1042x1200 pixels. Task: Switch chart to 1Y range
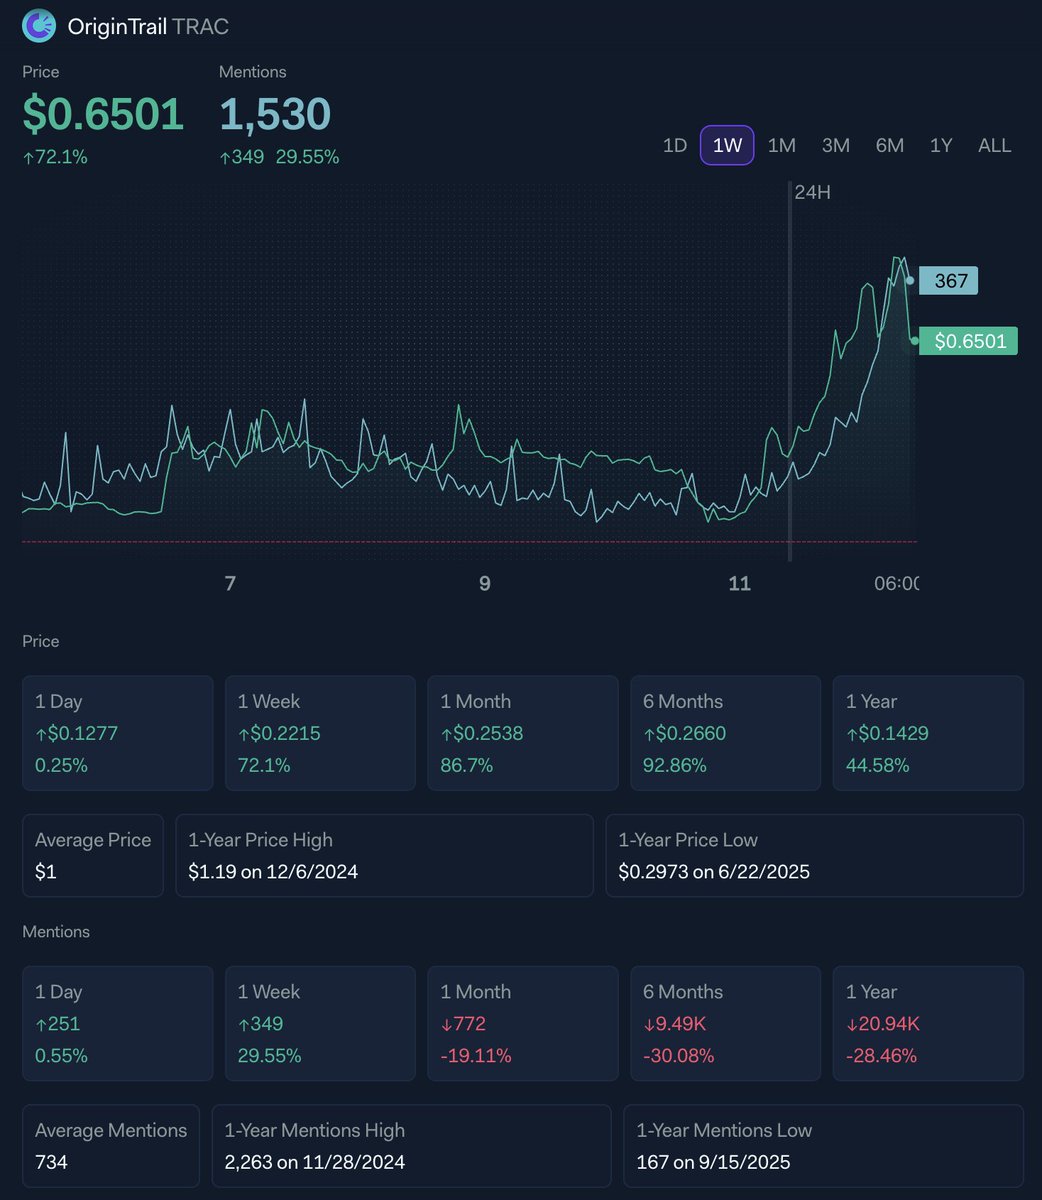(941, 145)
